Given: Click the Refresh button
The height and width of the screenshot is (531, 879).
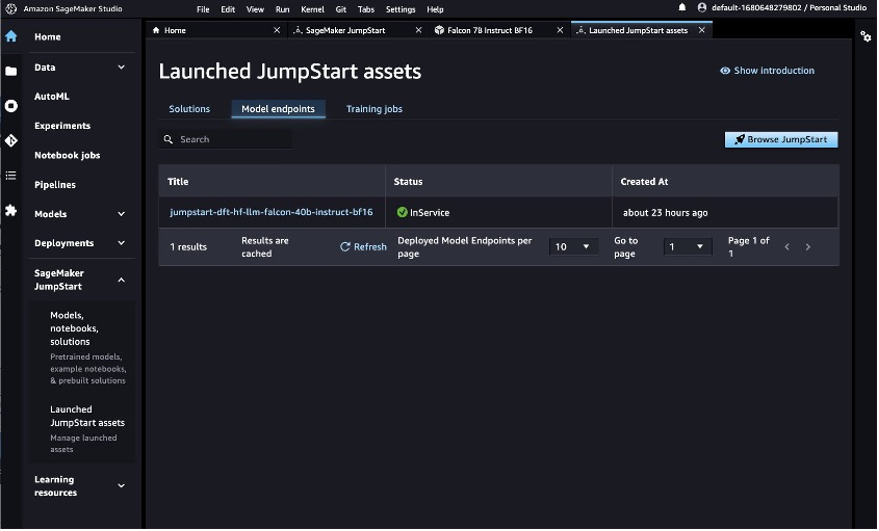Looking at the screenshot, I should tap(363, 247).
